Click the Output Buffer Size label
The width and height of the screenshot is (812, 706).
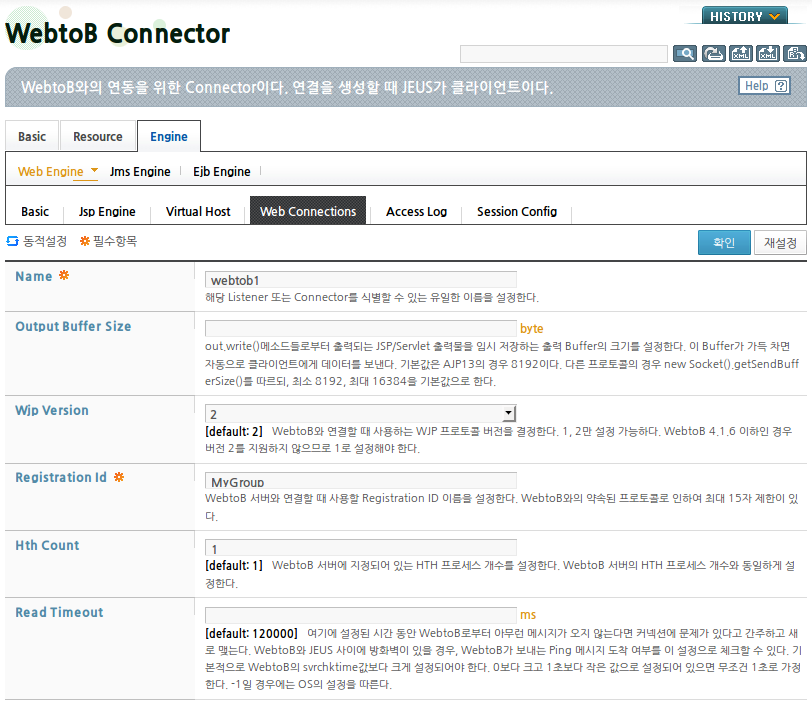click(x=73, y=326)
